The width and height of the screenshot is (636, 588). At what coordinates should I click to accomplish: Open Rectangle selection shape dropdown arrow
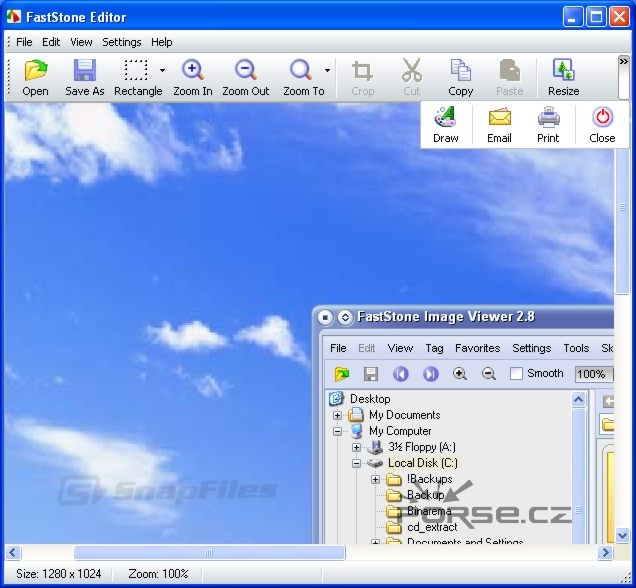pyautogui.click(x=162, y=71)
